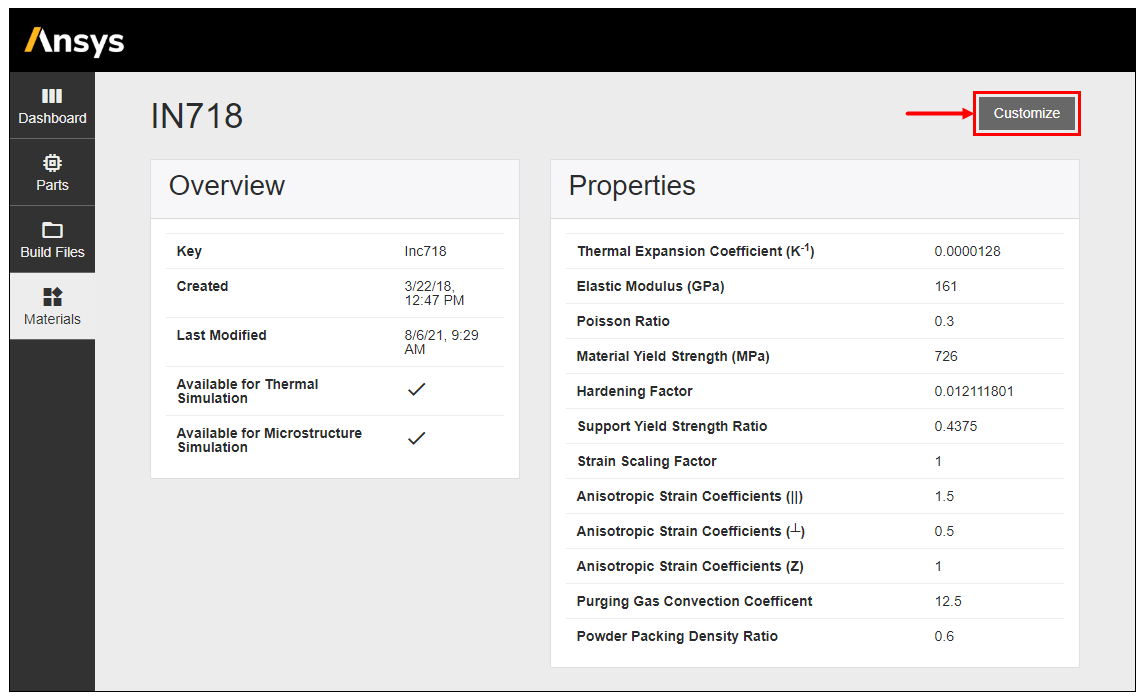Select the Parts icon in sidebar

point(52,172)
